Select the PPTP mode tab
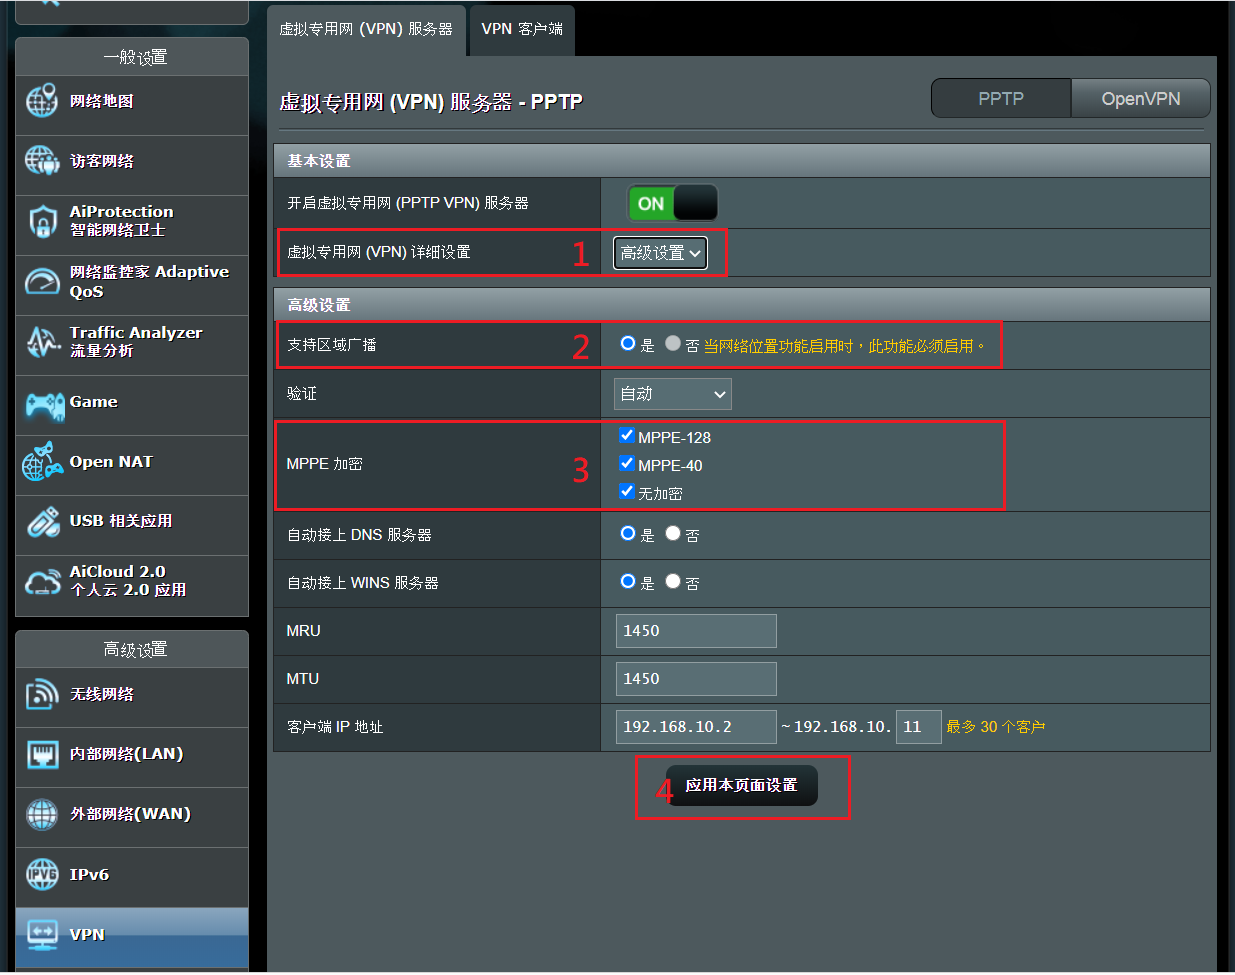 pyautogui.click(x=1001, y=98)
